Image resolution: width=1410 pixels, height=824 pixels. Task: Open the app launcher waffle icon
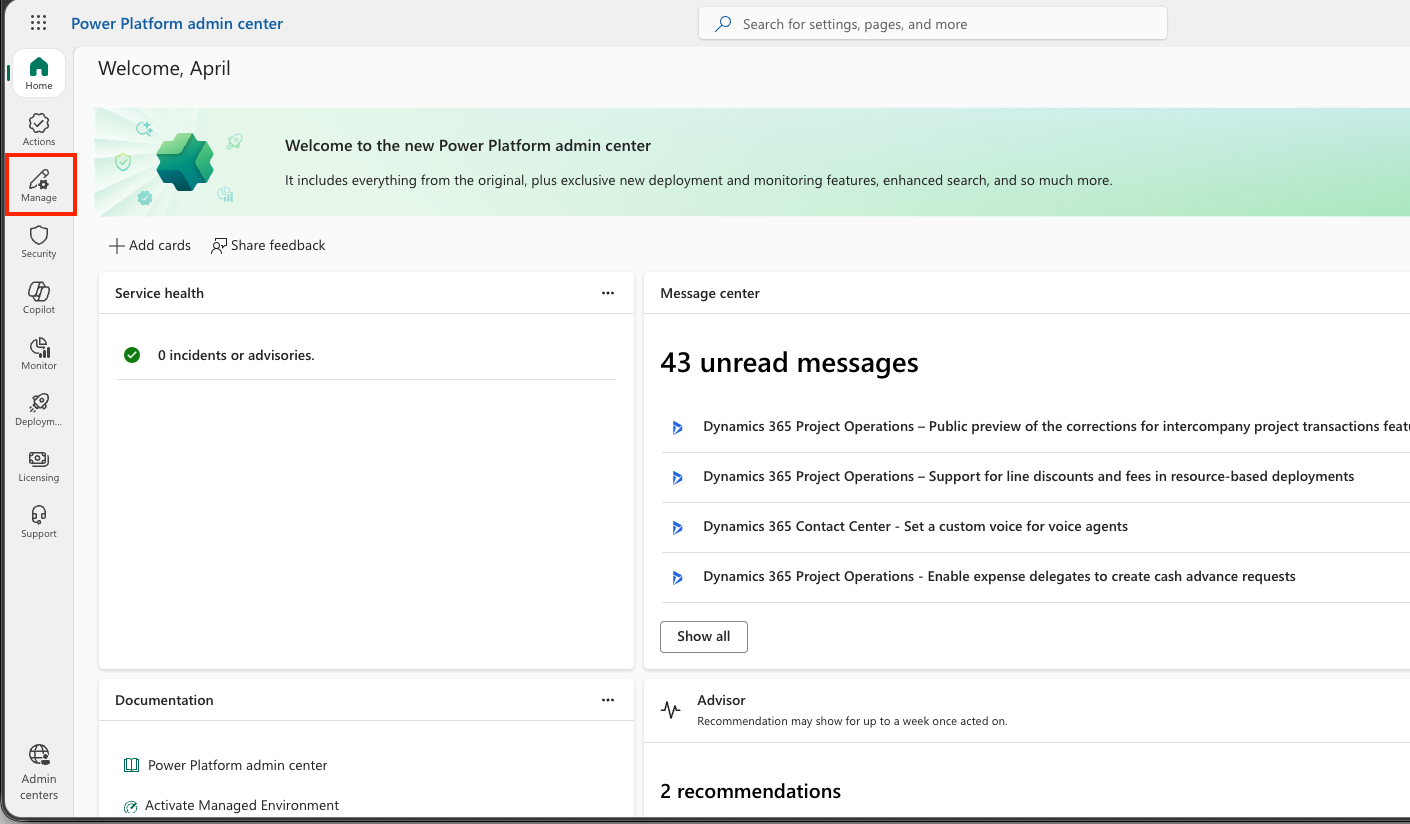pos(39,23)
